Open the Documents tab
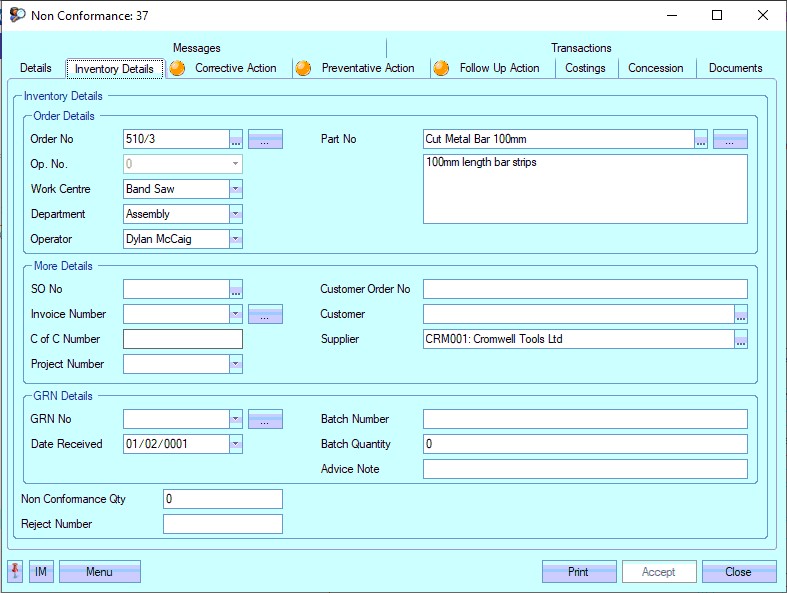This screenshot has width=787, height=593. coord(735,68)
